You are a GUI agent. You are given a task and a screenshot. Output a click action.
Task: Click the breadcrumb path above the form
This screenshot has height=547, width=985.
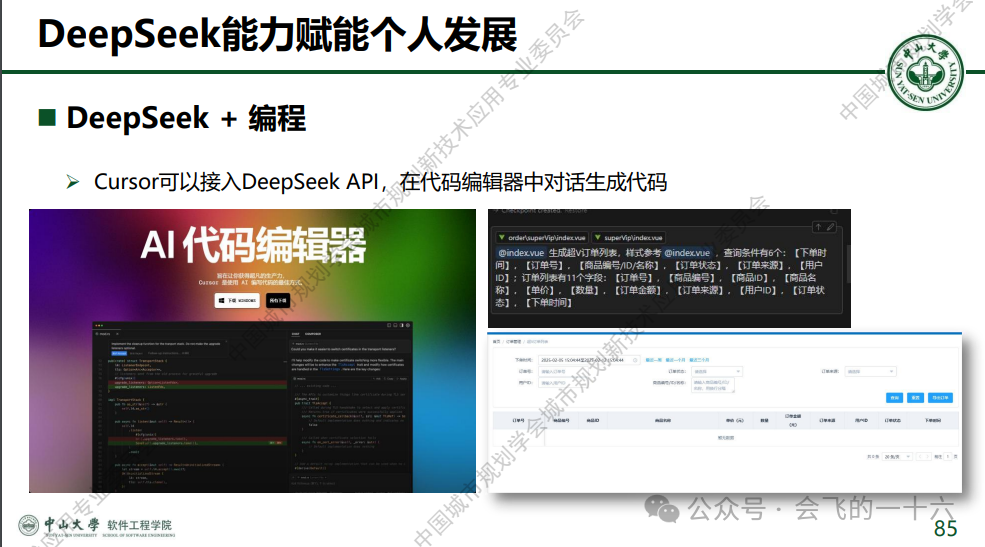[x=520, y=342]
